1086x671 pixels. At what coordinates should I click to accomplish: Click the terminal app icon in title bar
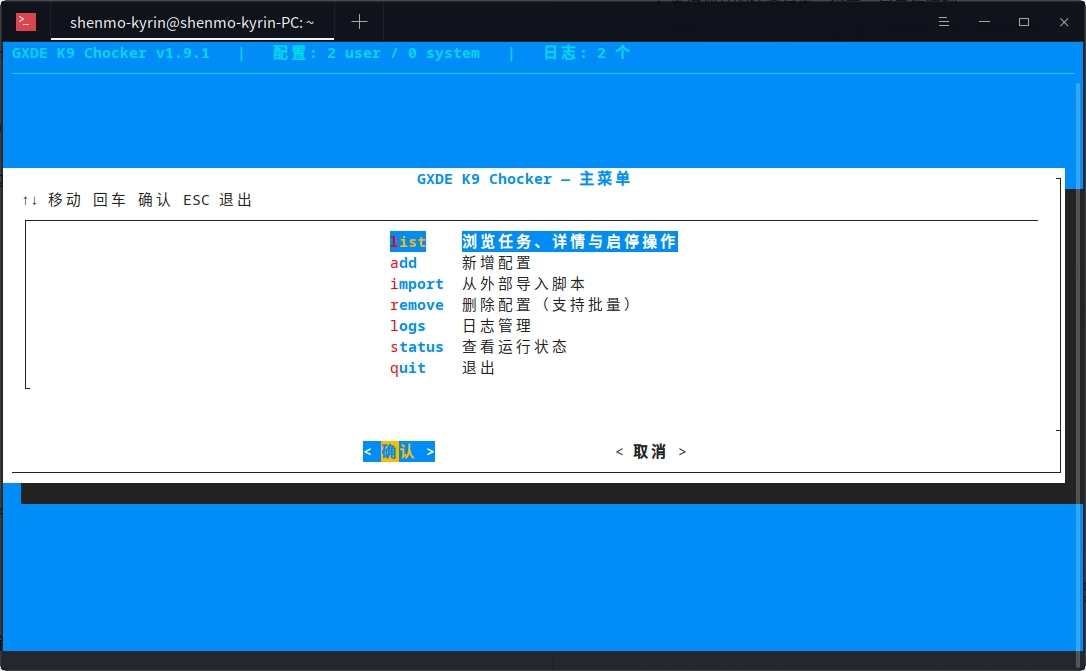pyautogui.click(x=26, y=22)
